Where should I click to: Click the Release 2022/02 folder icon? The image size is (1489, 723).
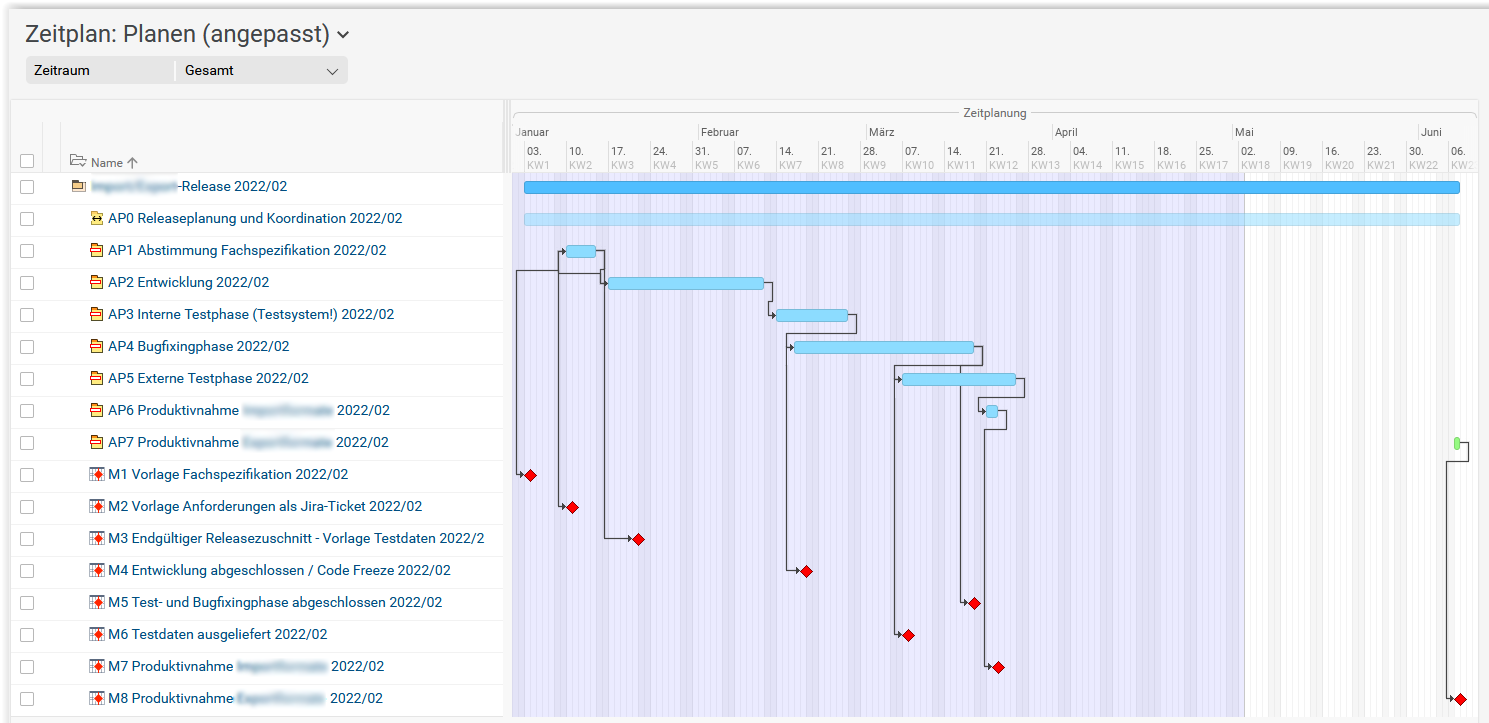(78, 186)
